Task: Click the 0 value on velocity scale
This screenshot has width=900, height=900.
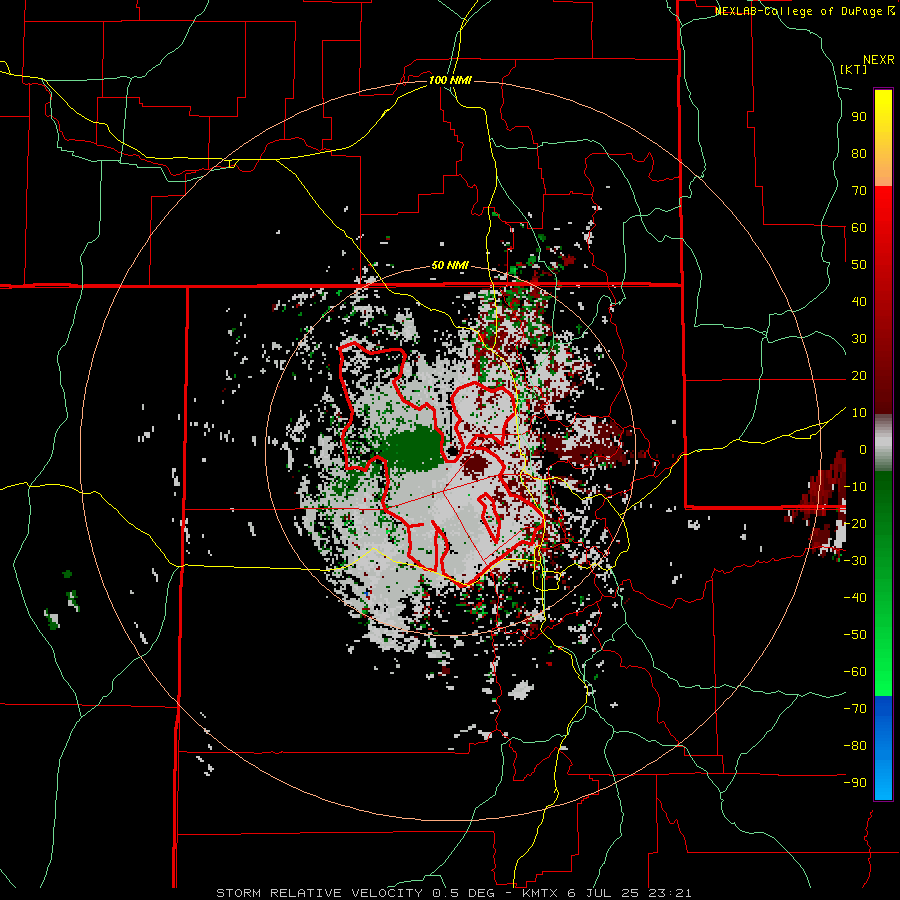Action: (x=863, y=449)
